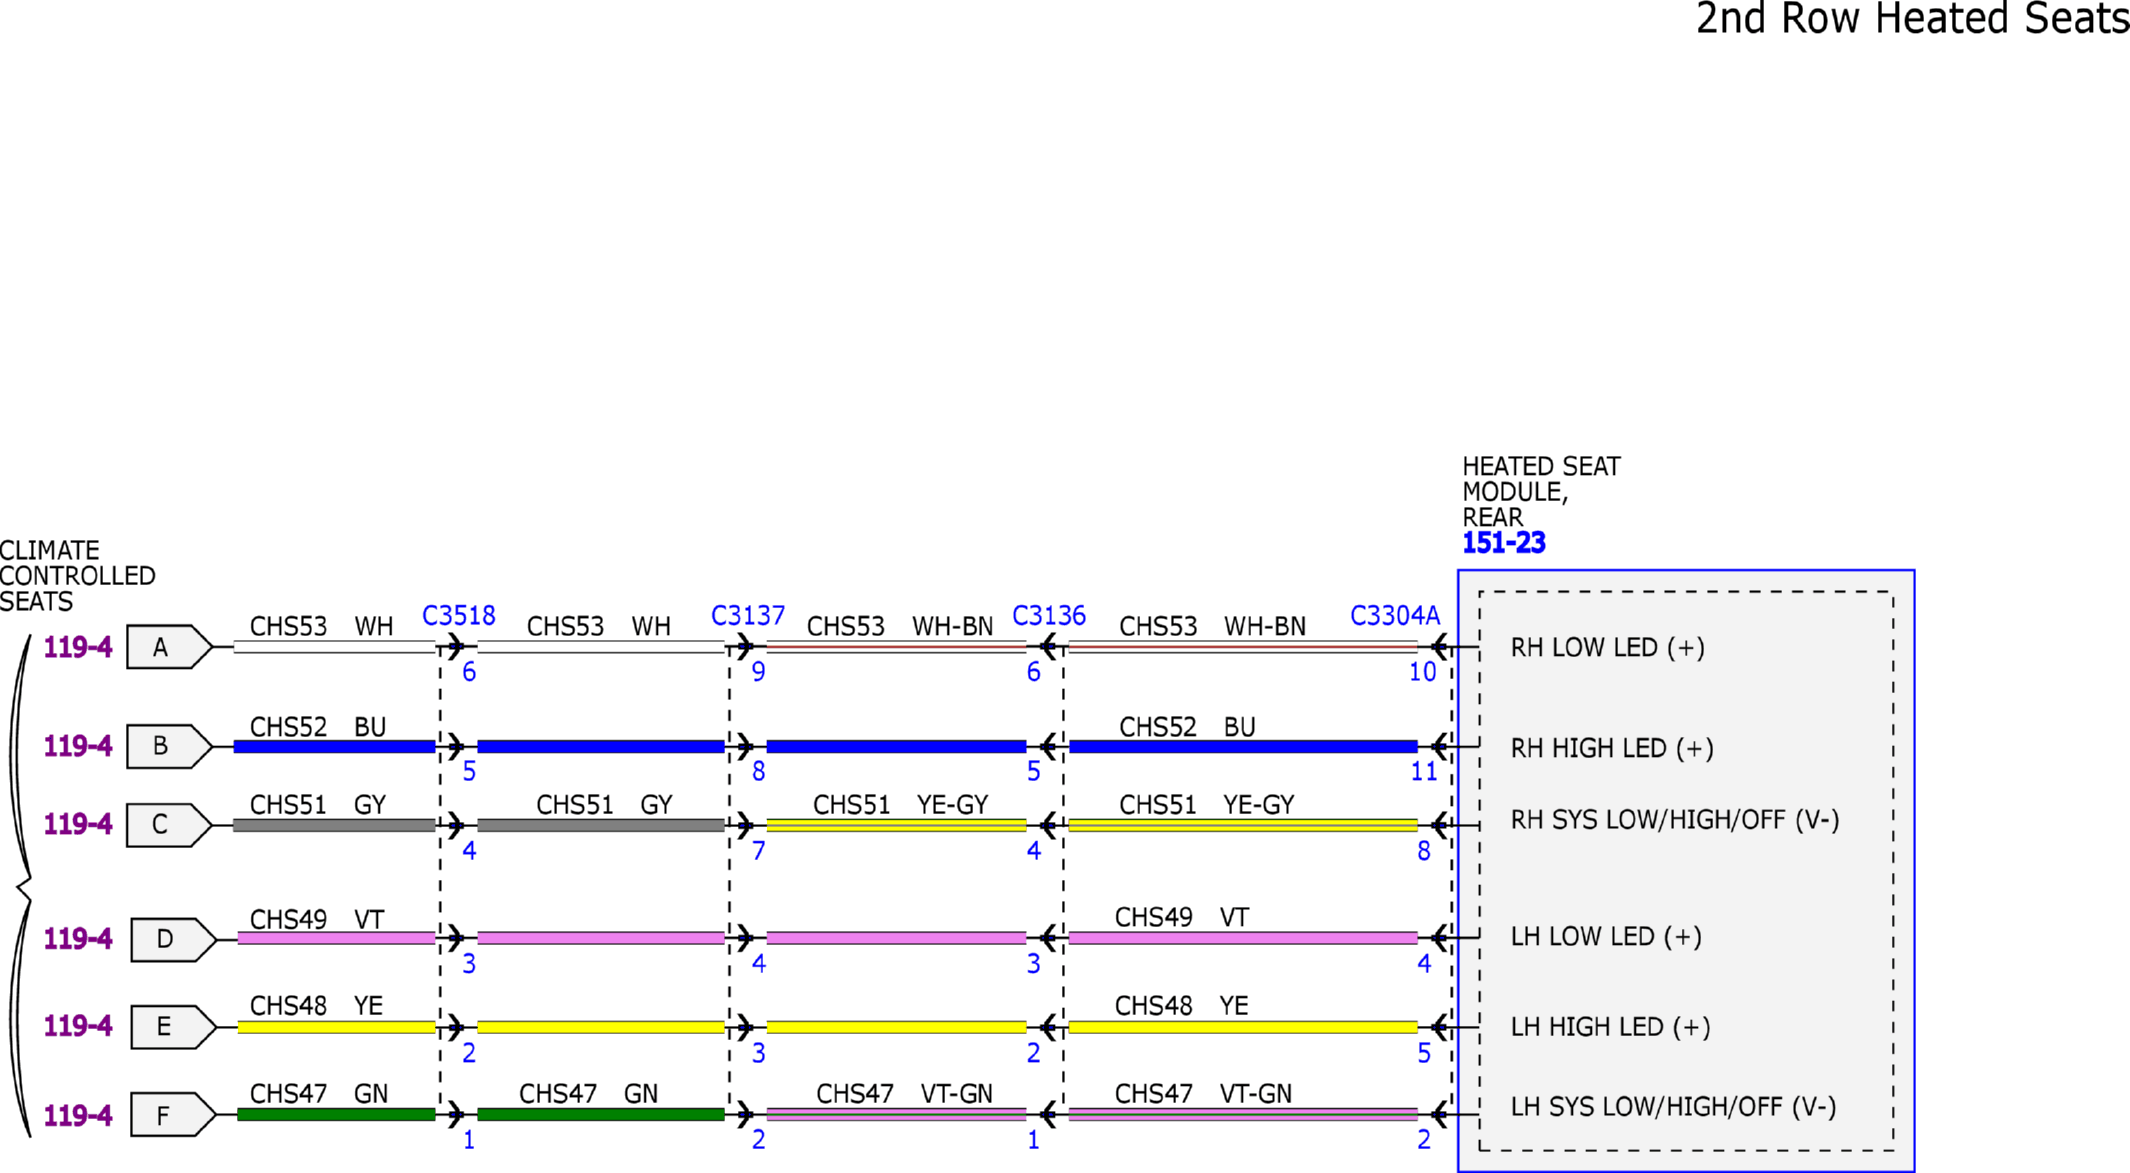The height and width of the screenshot is (1173, 2130).
Task: Open the C3304A connector label
Action: tap(1395, 616)
